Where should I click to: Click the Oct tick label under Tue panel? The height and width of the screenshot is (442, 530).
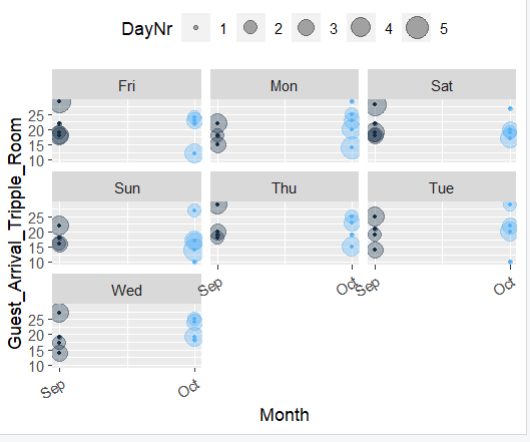[x=504, y=286]
